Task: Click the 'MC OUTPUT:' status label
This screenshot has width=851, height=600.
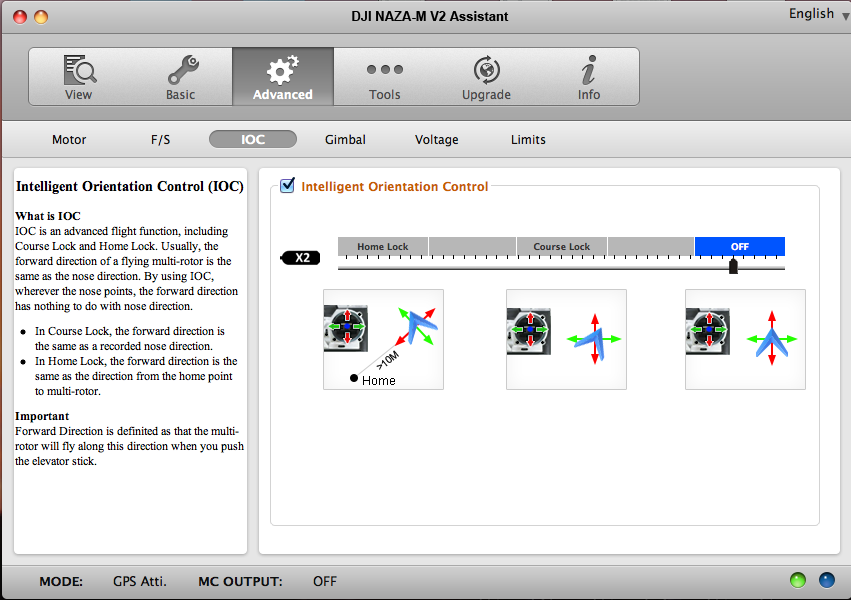Action: point(240,582)
